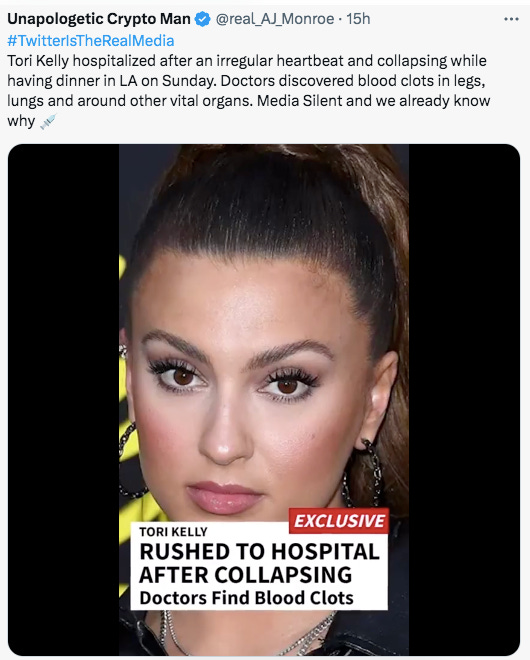This screenshot has height=660, width=530.
Task: Click the TORI KELLY caption label
Action: (x=173, y=532)
